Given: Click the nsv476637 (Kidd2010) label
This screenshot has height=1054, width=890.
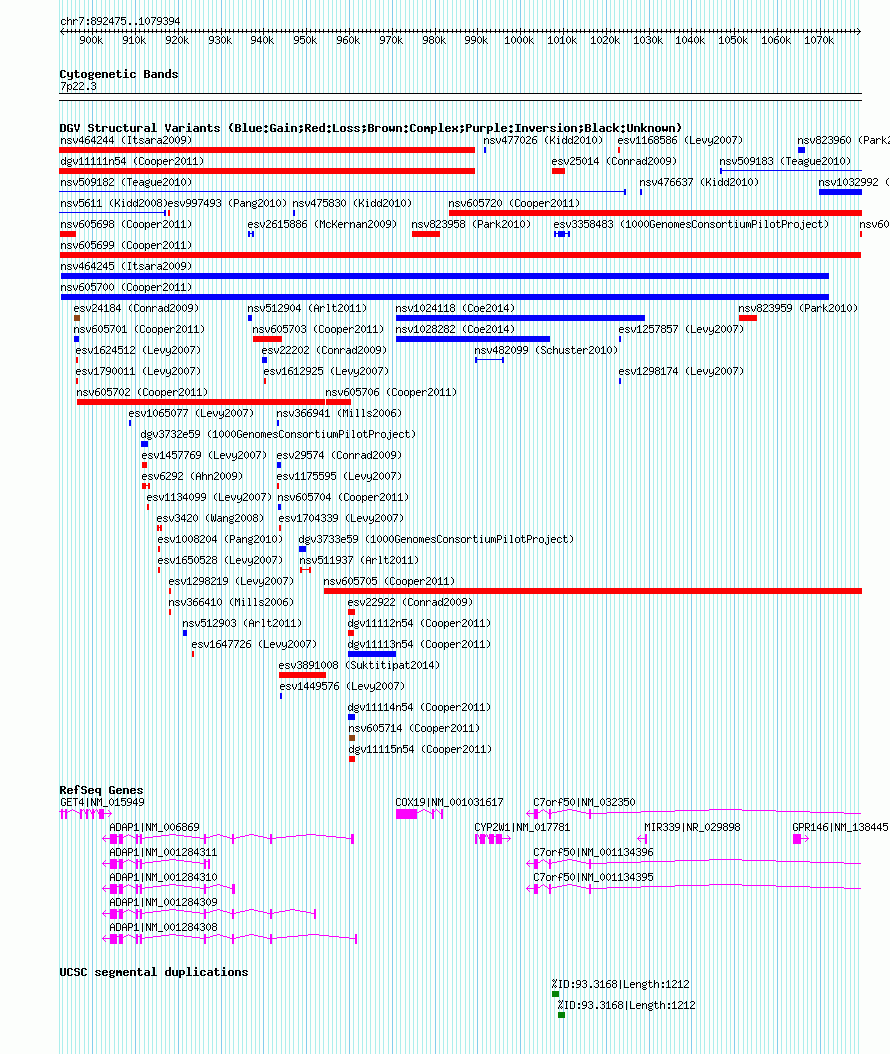Looking at the screenshot, I should point(699,182).
